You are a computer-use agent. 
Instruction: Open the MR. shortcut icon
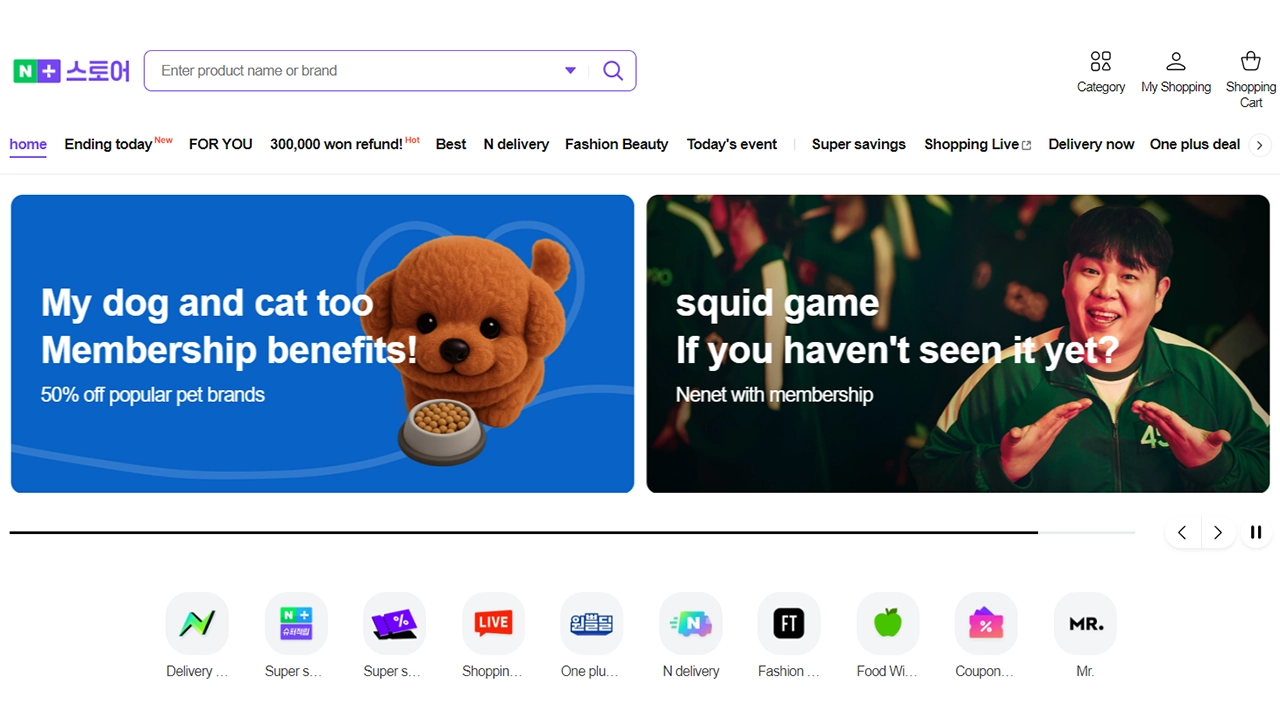[1085, 623]
